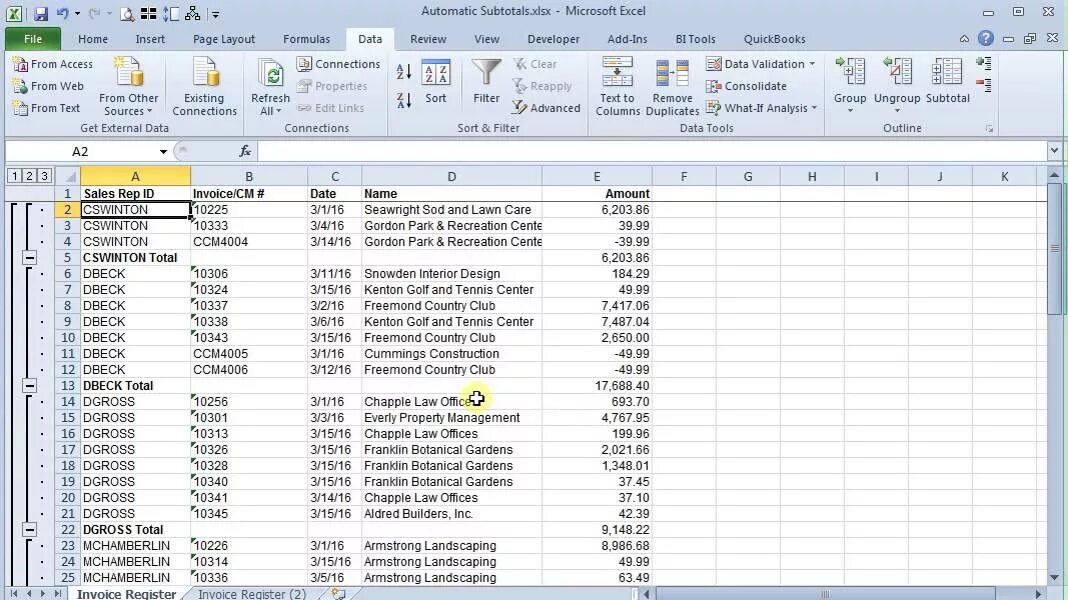1068x600 pixels.
Task: Open the Sort dialog
Action: pyautogui.click(x=436, y=82)
